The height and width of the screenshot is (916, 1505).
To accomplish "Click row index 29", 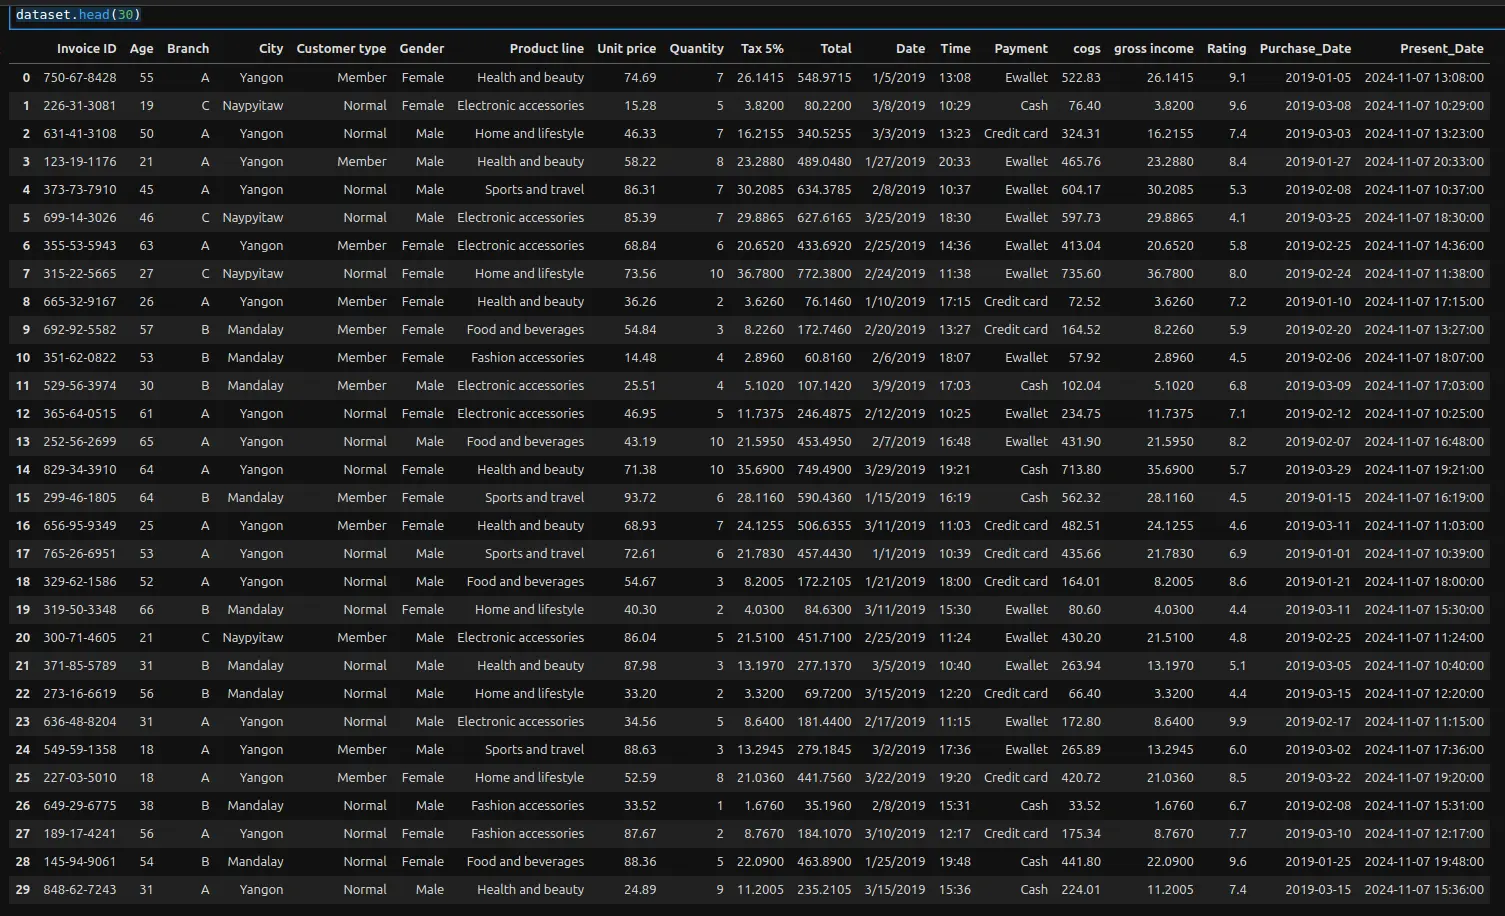I will (x=23, y=889).
